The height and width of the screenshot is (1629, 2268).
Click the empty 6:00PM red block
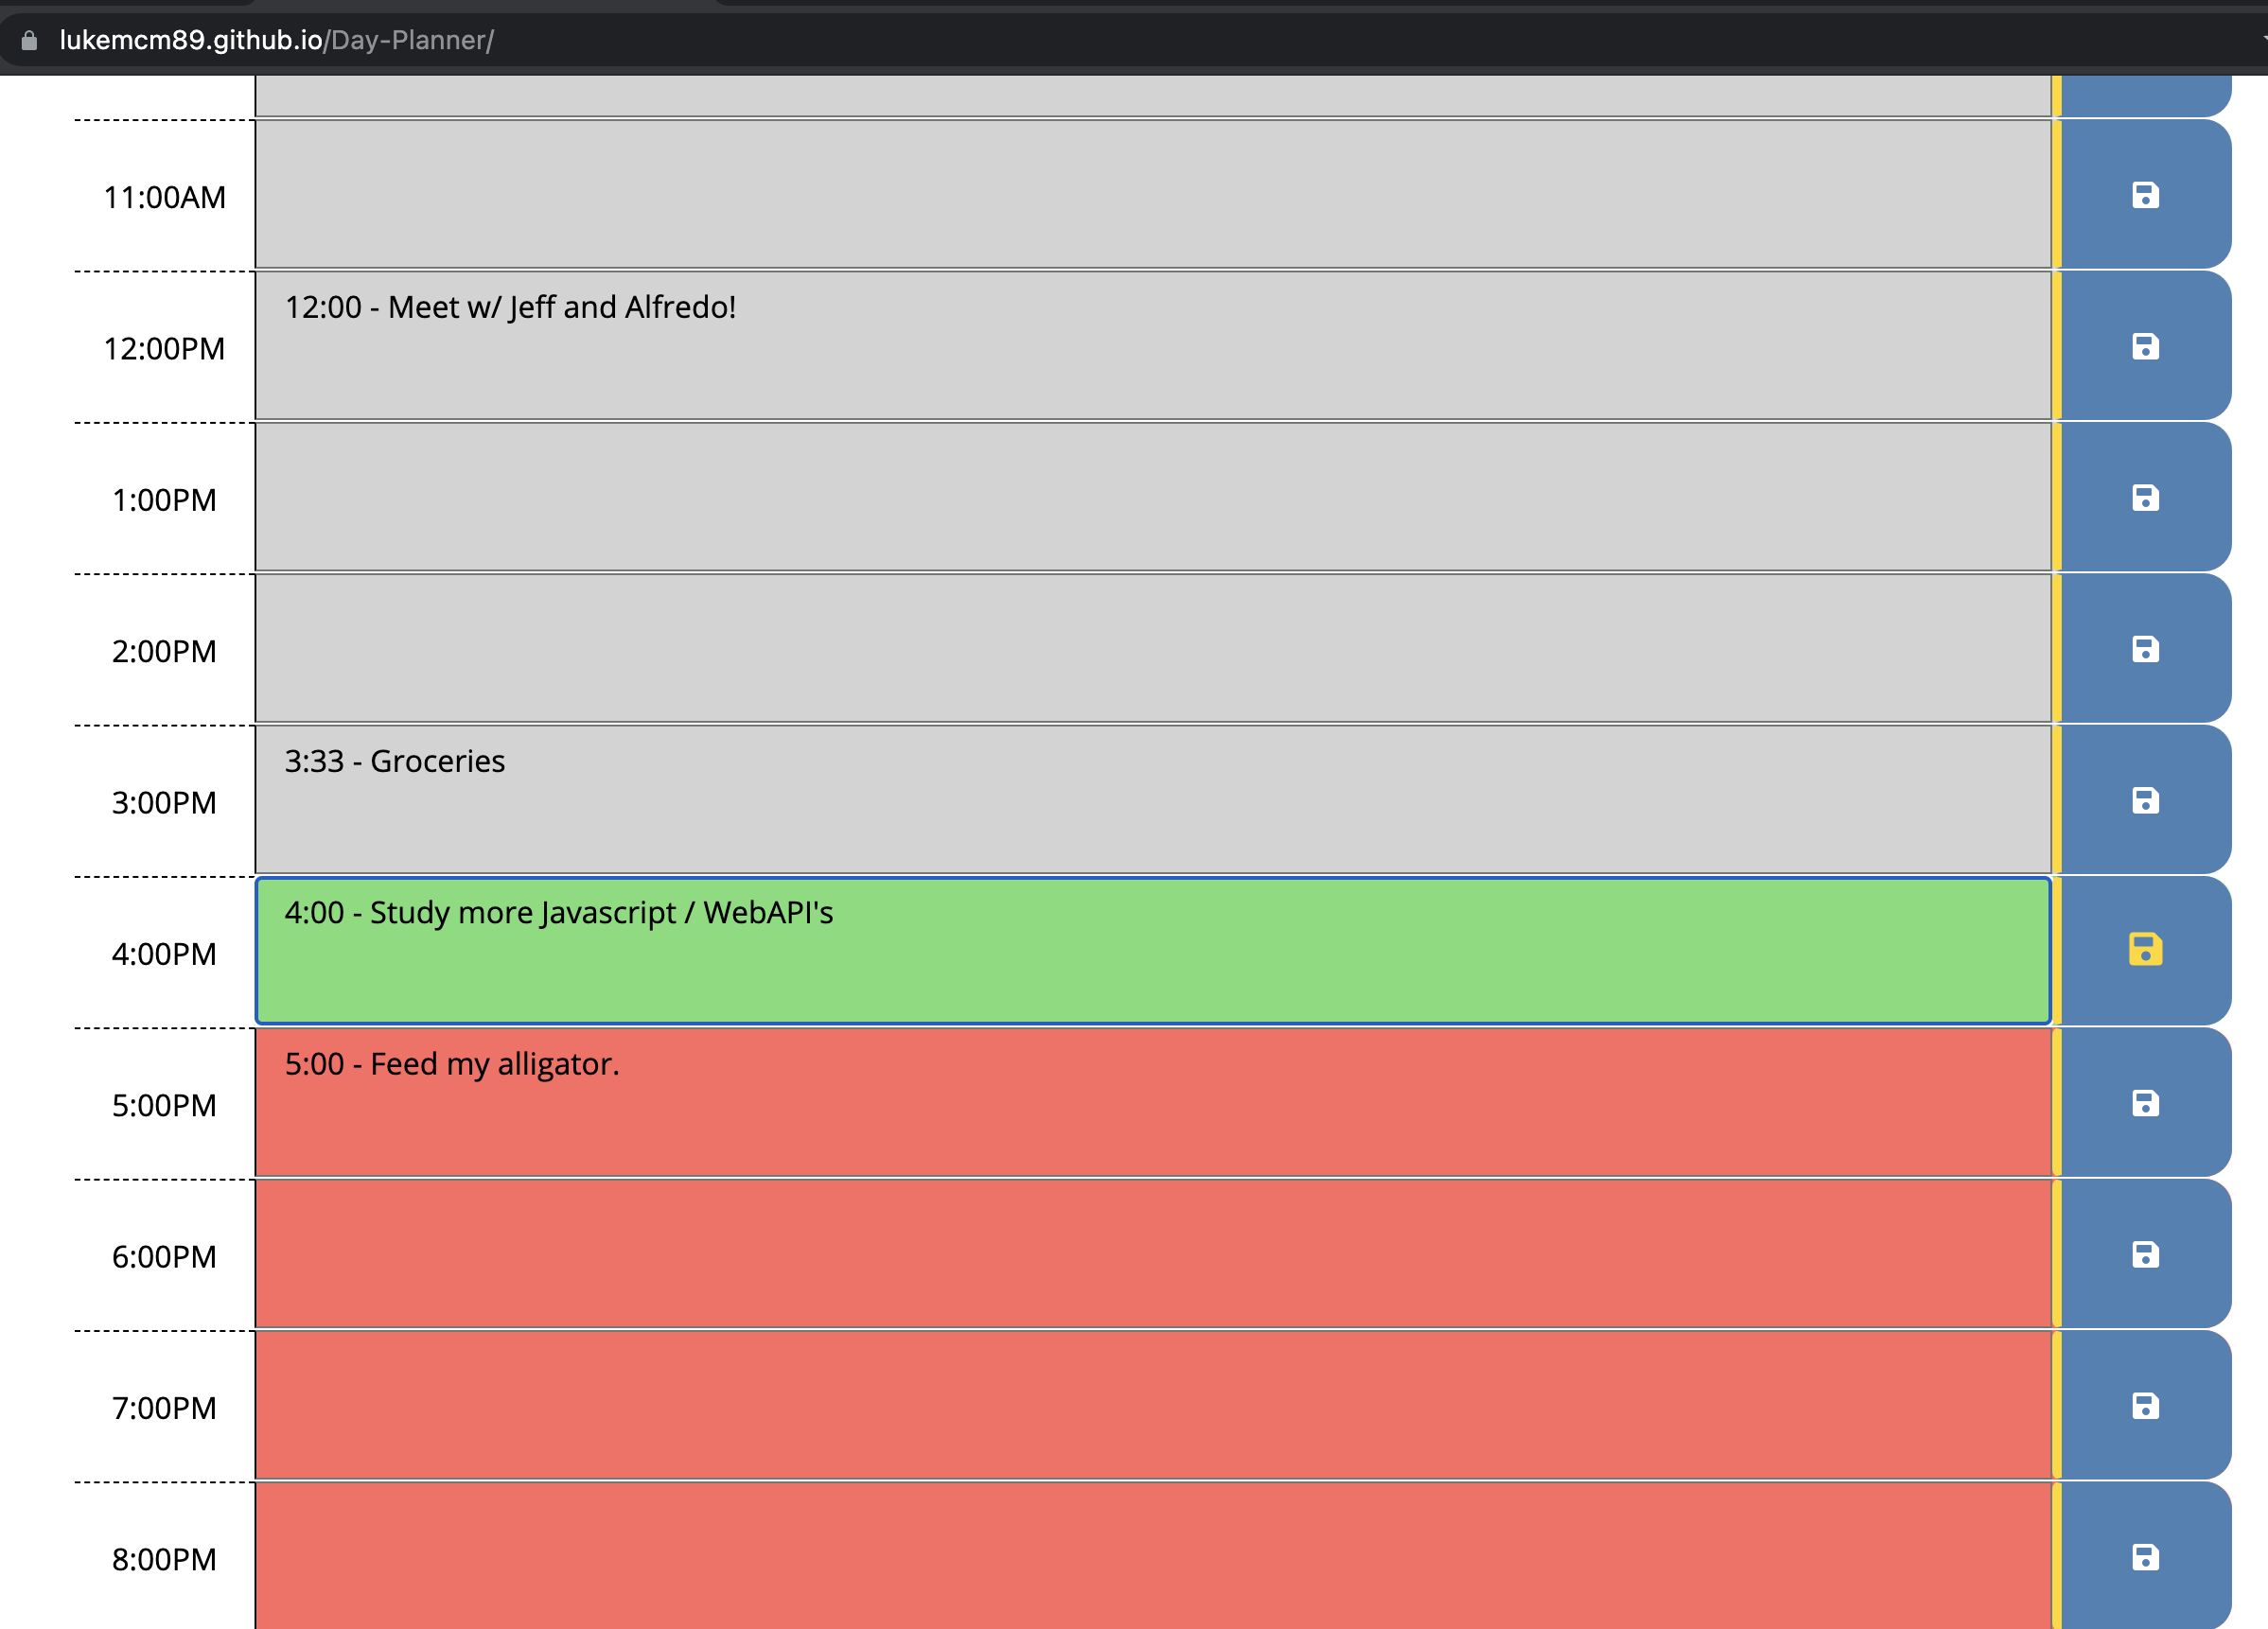1150,1256
